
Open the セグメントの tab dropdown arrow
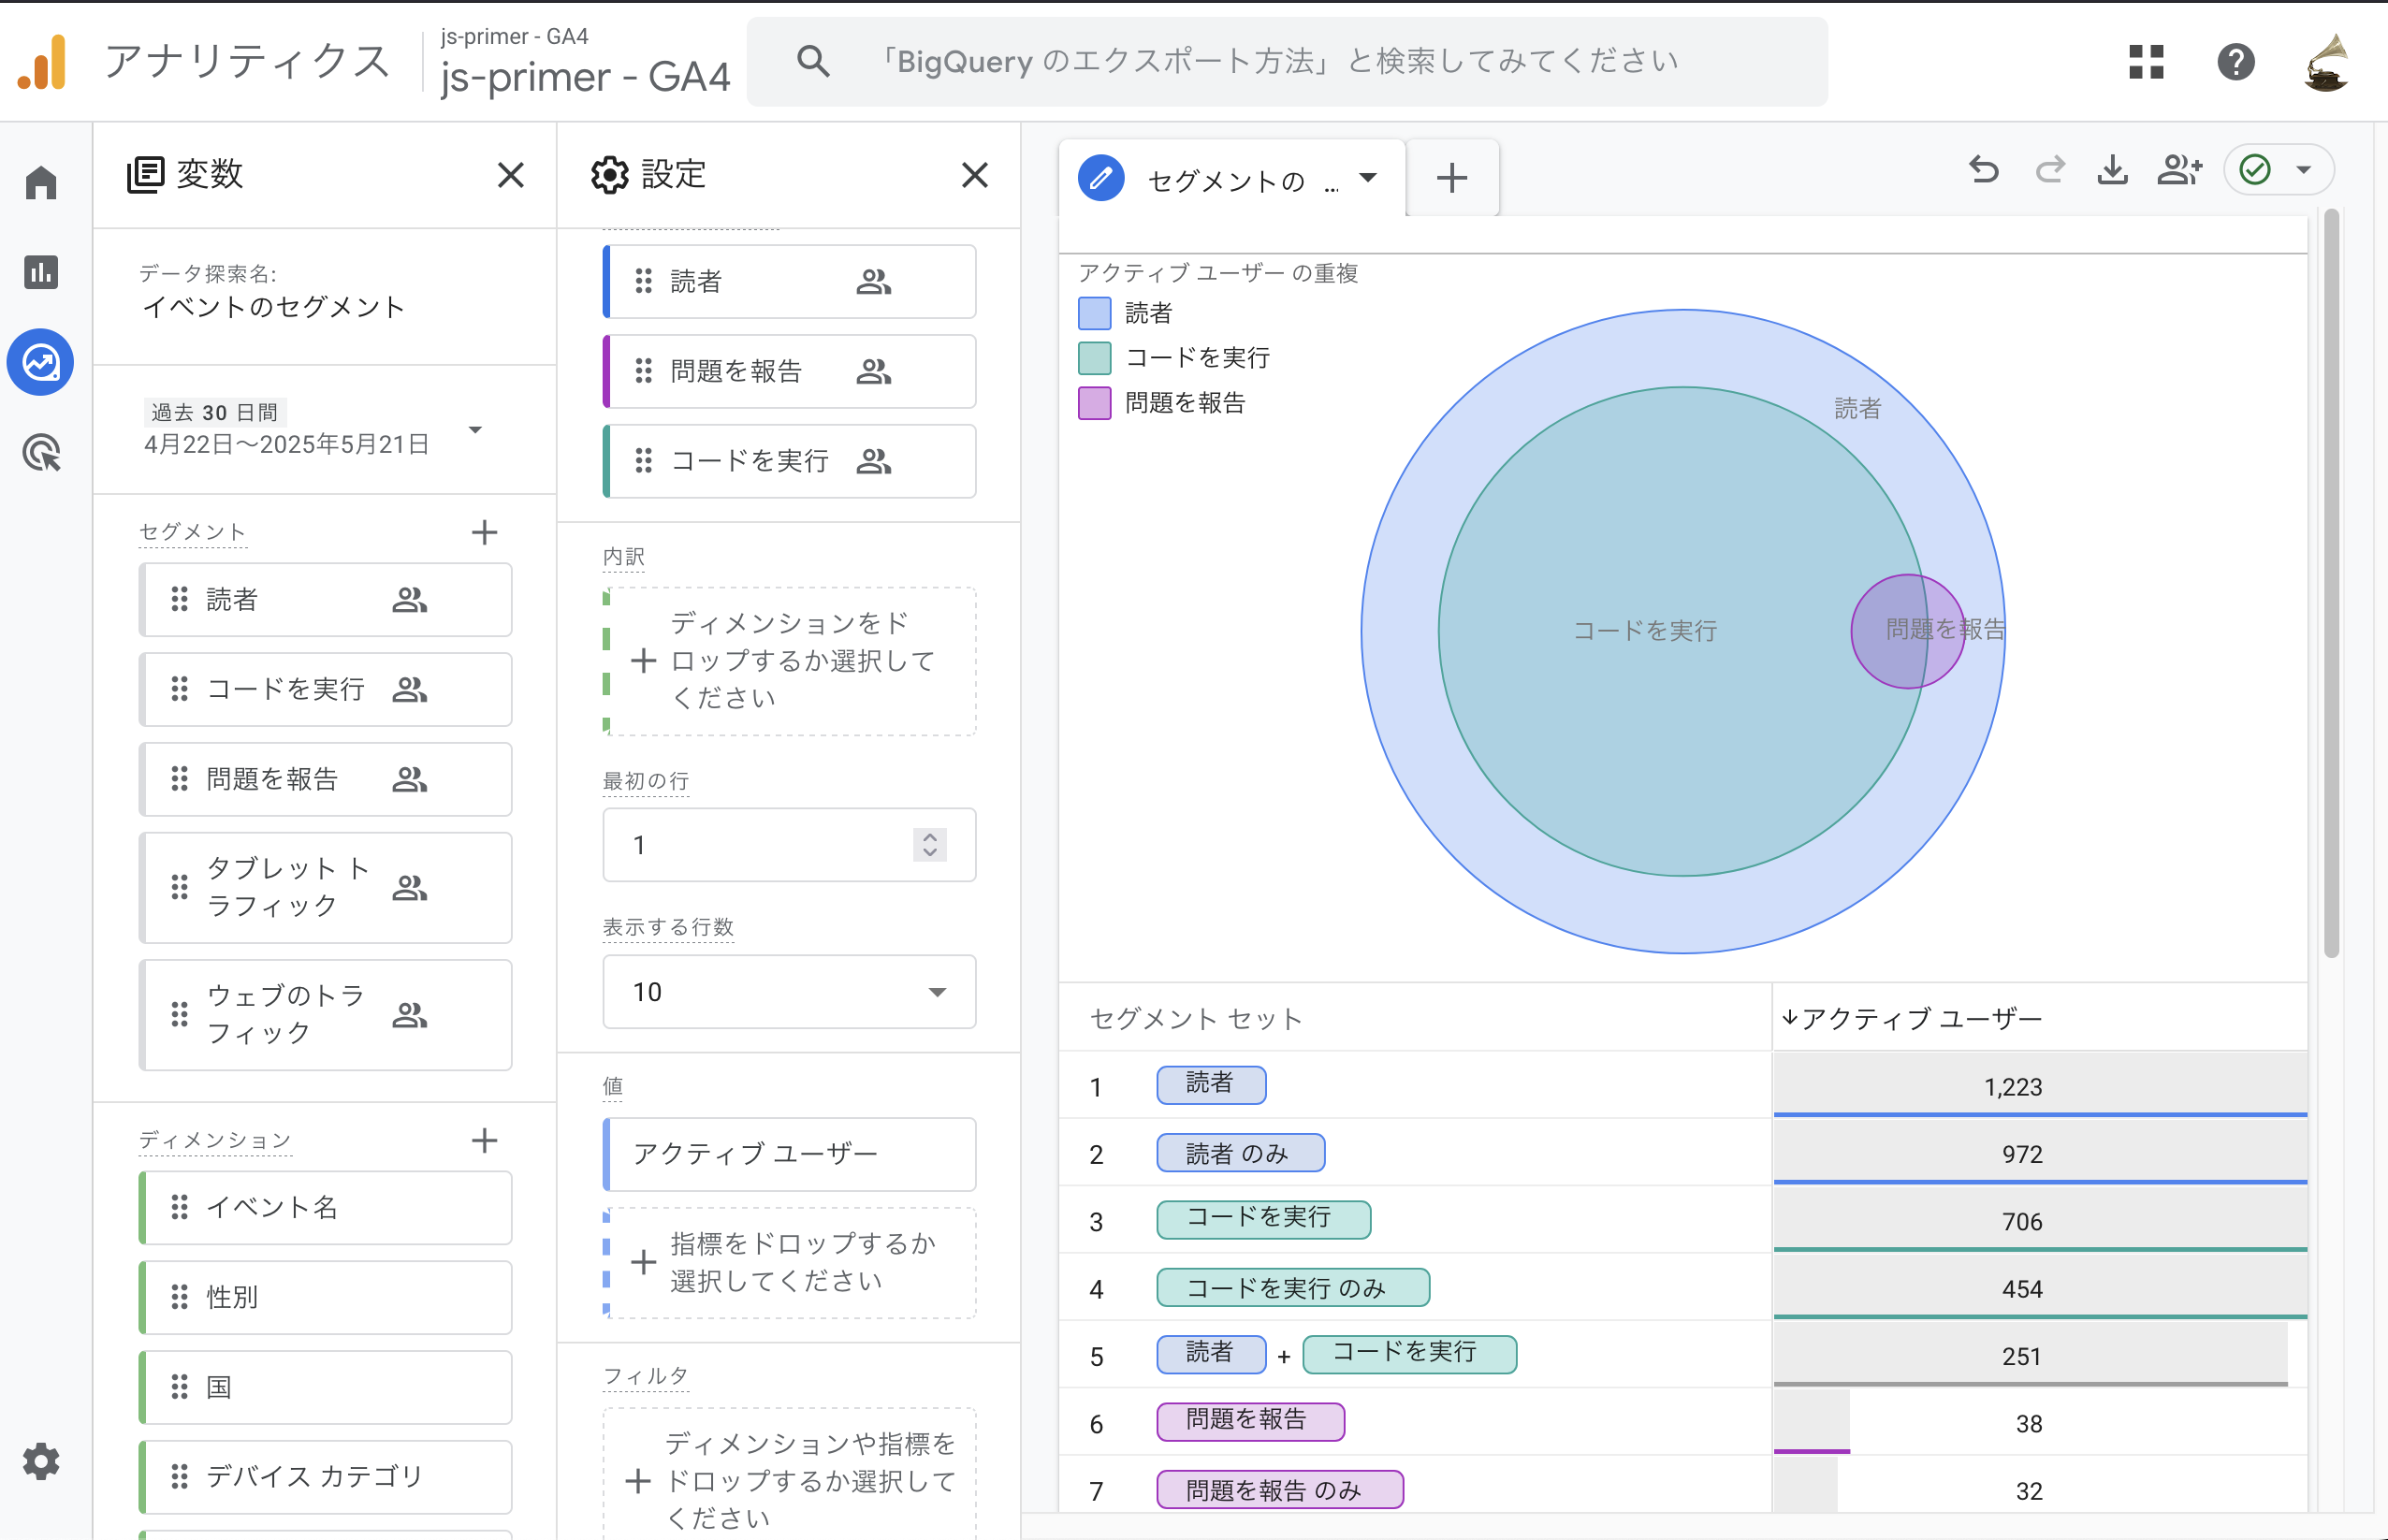1368,179
